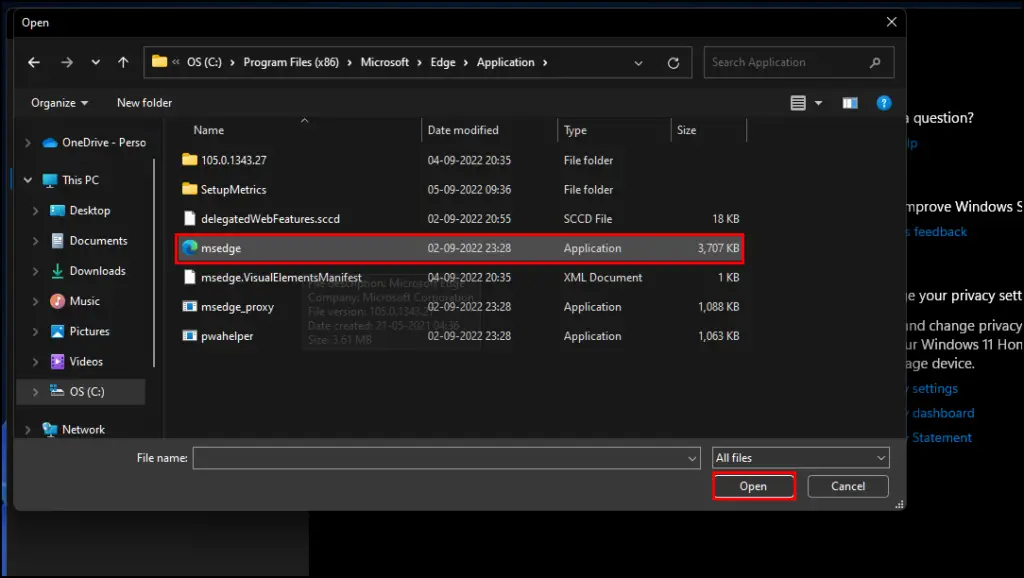Screen dimensions: 1024x578
Task: Select the msedge_proxy application
Action: [x=460, y=307]
